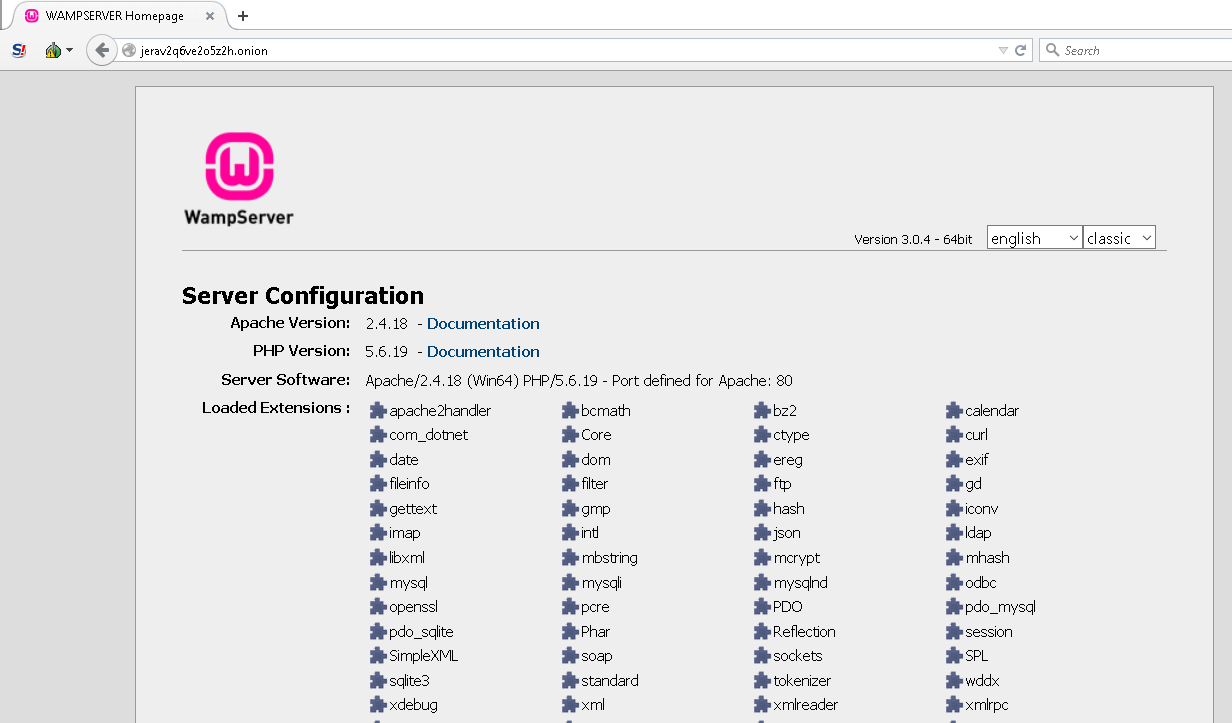Reload the page with refresh icon

point(1021,50)
